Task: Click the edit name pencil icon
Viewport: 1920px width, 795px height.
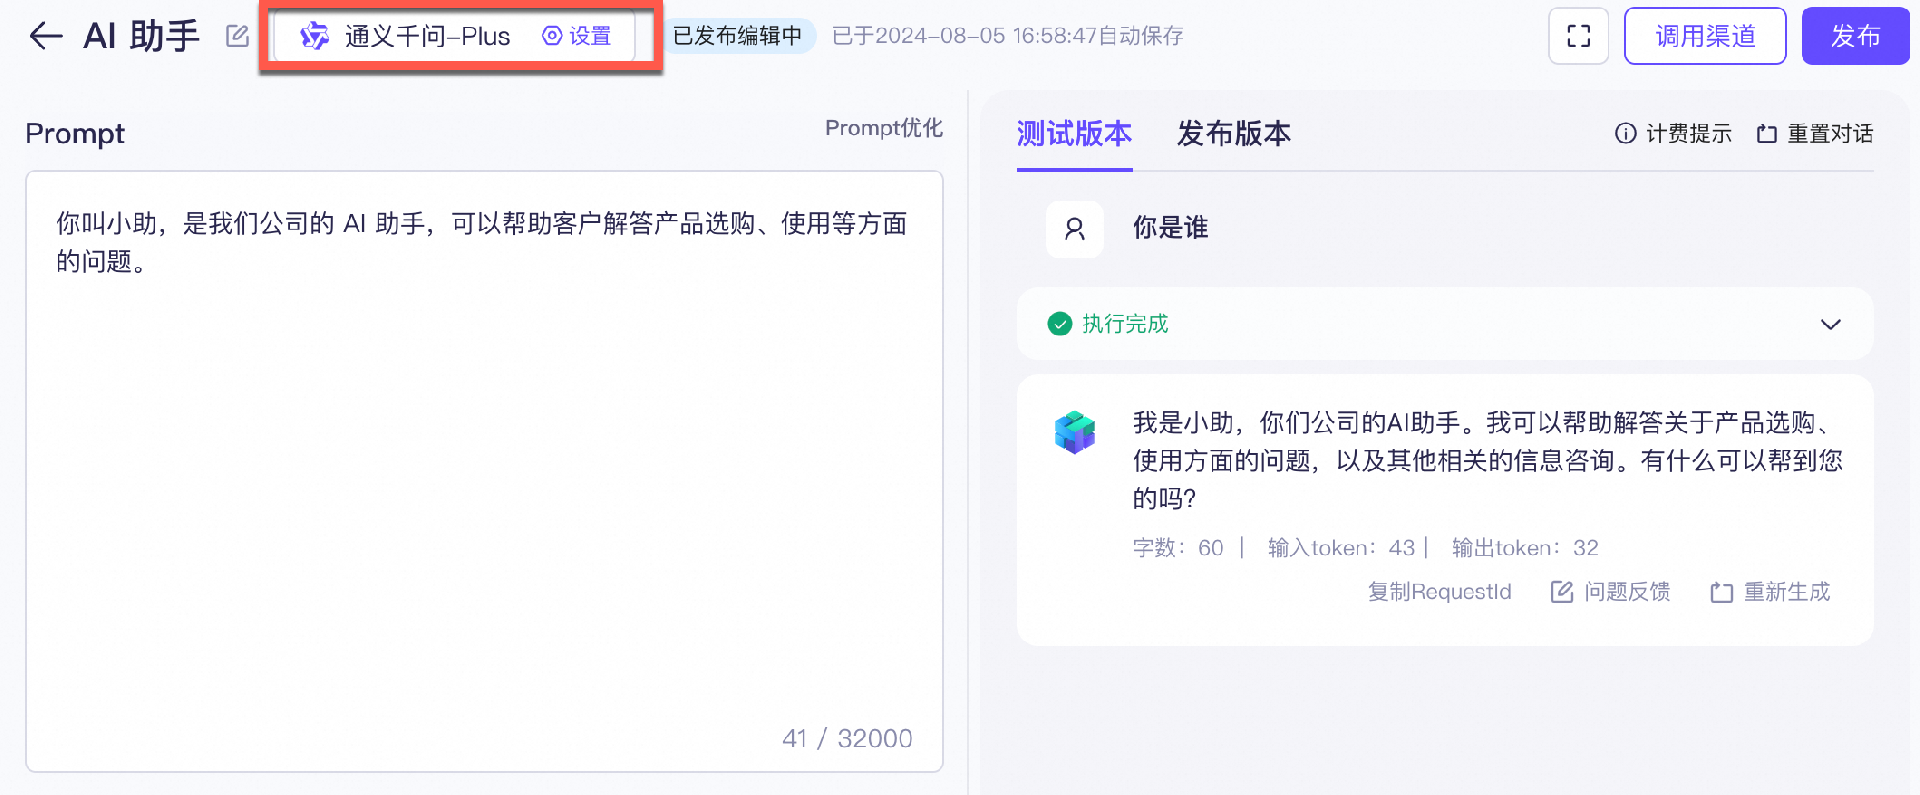Action: pyautogui.click(x=237, y=37)
